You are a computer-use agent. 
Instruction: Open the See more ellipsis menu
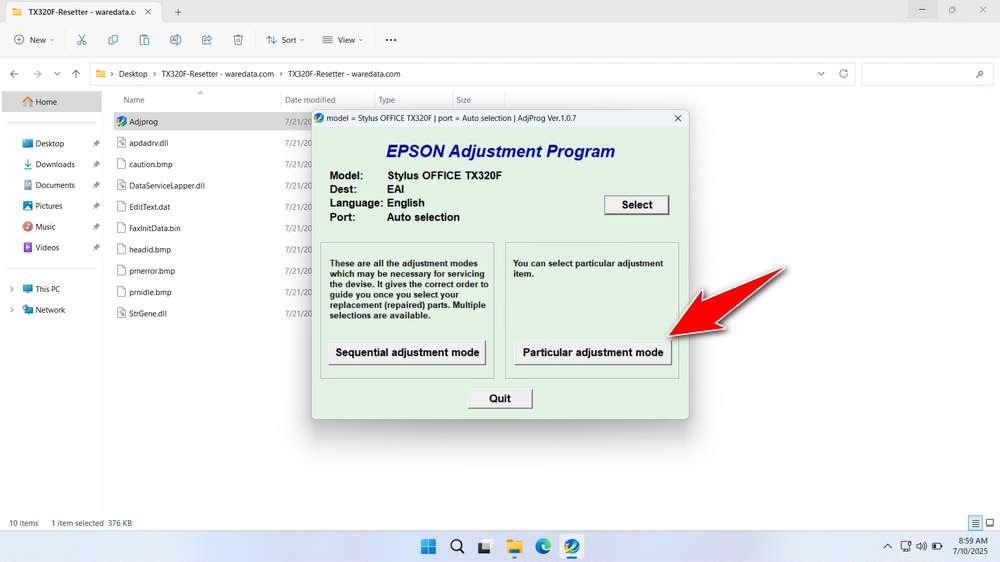pyautogui.click(x=391, y=40)
